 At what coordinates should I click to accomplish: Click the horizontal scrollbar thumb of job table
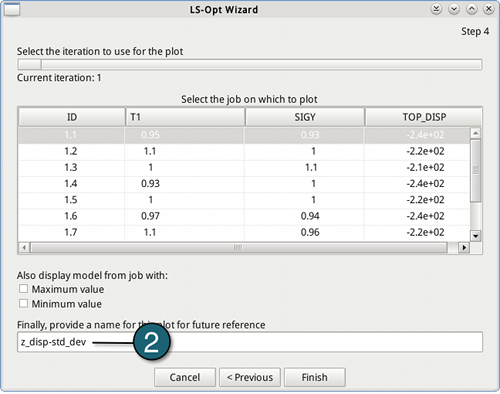[238, 248]
